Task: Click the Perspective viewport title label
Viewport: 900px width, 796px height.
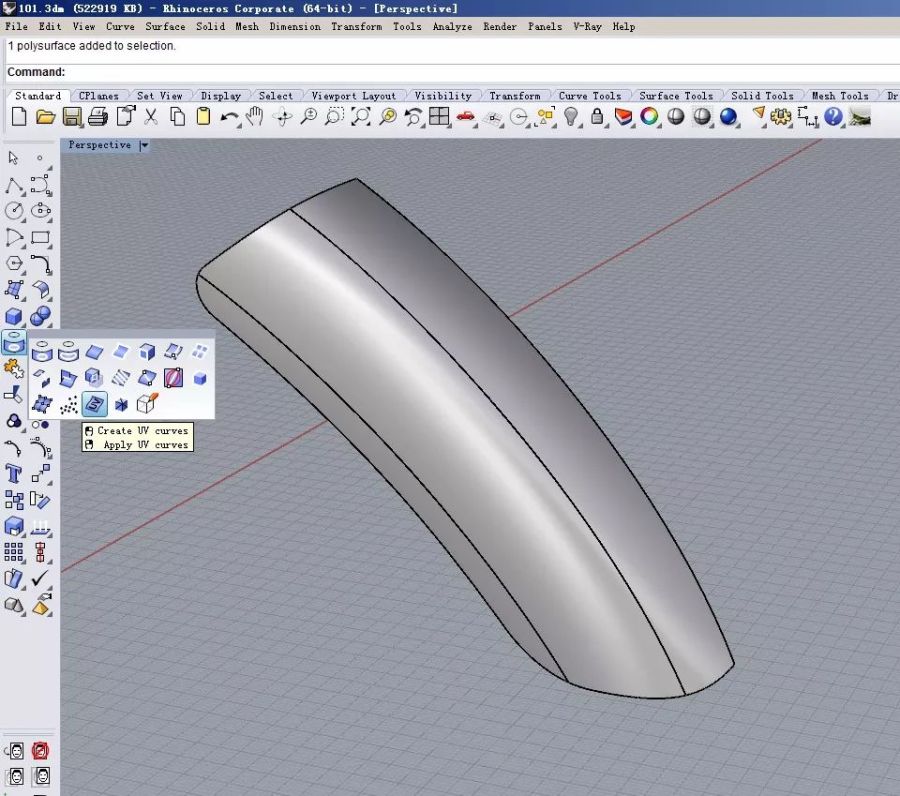Action: click(99, 145)
